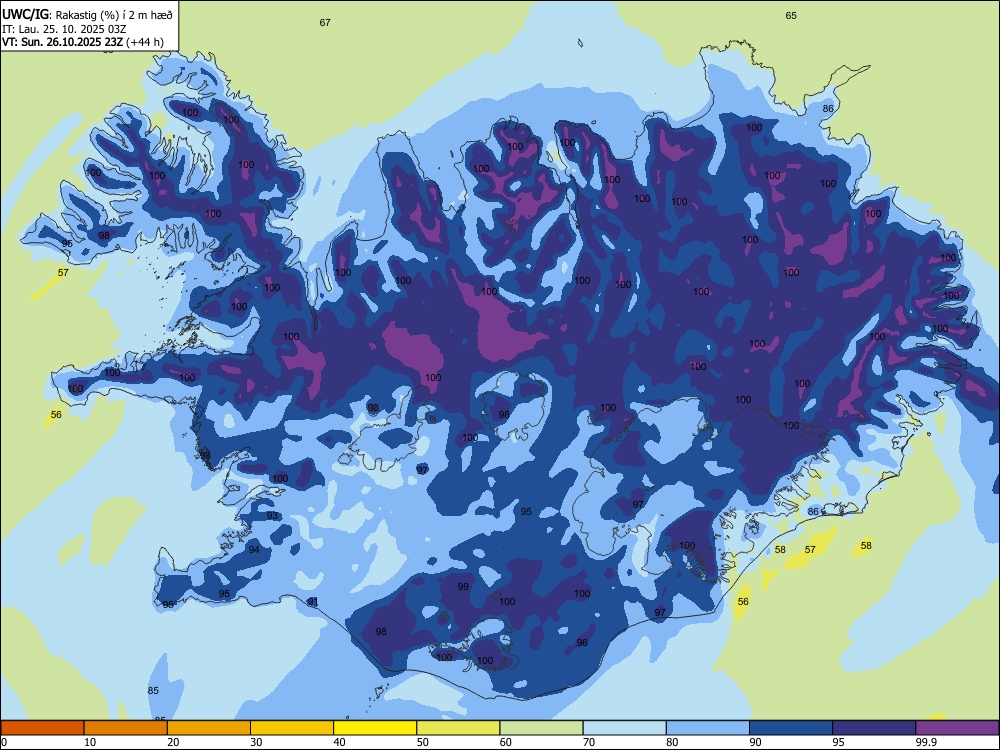Click the yellow 56 patch off southeast coast
This screenshot has width=1000, height=750.
(x=743, y=601)
